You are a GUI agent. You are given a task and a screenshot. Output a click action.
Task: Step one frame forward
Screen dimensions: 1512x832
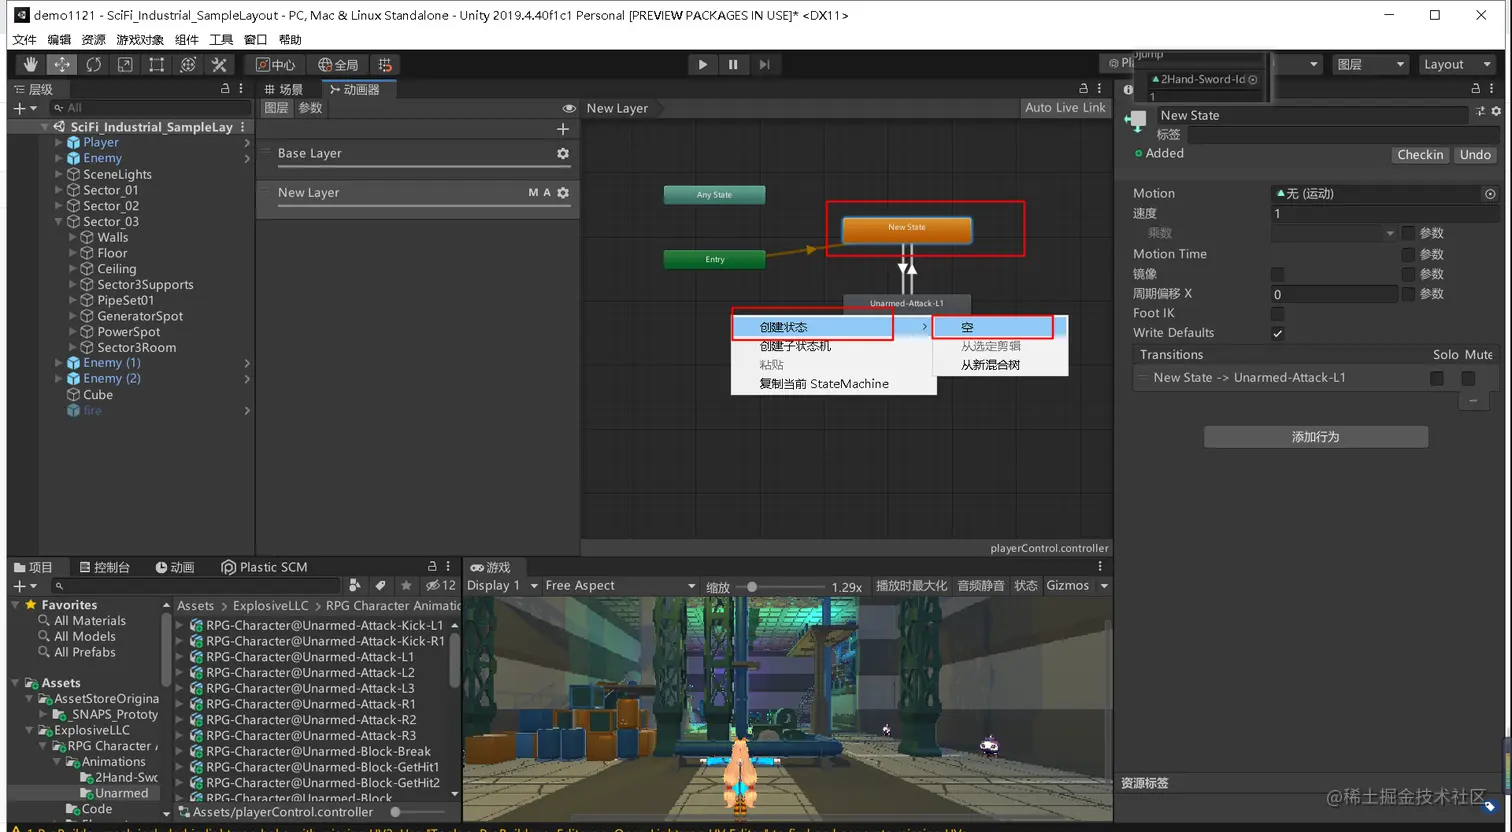(764, 64)
